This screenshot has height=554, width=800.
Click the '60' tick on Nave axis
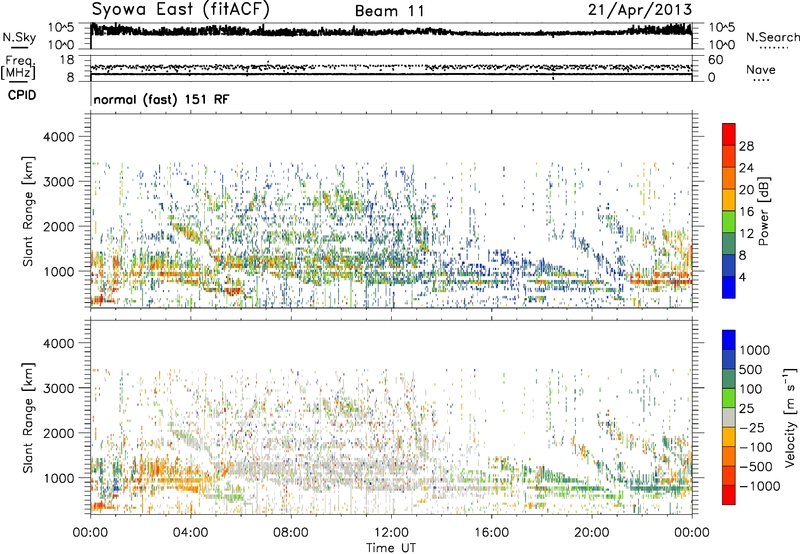tap(716, 60)
